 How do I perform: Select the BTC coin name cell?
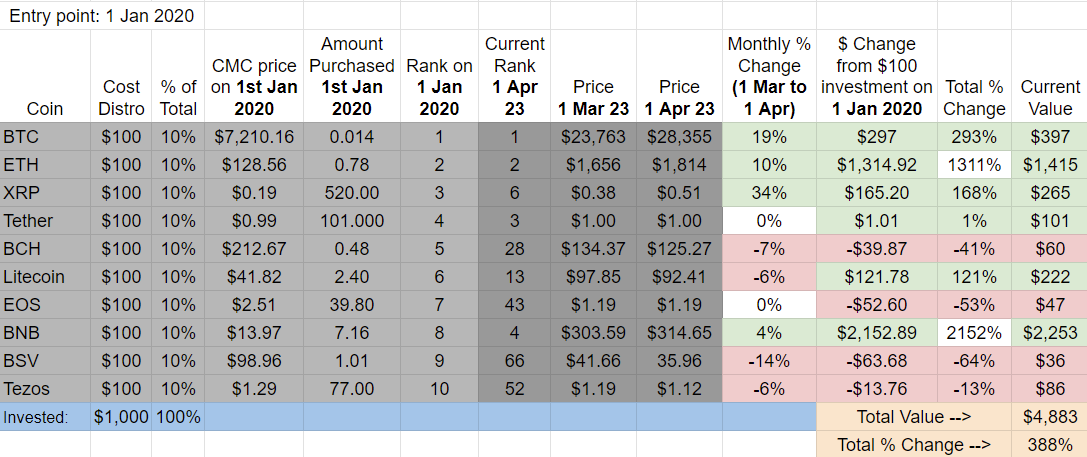point(45,137)
